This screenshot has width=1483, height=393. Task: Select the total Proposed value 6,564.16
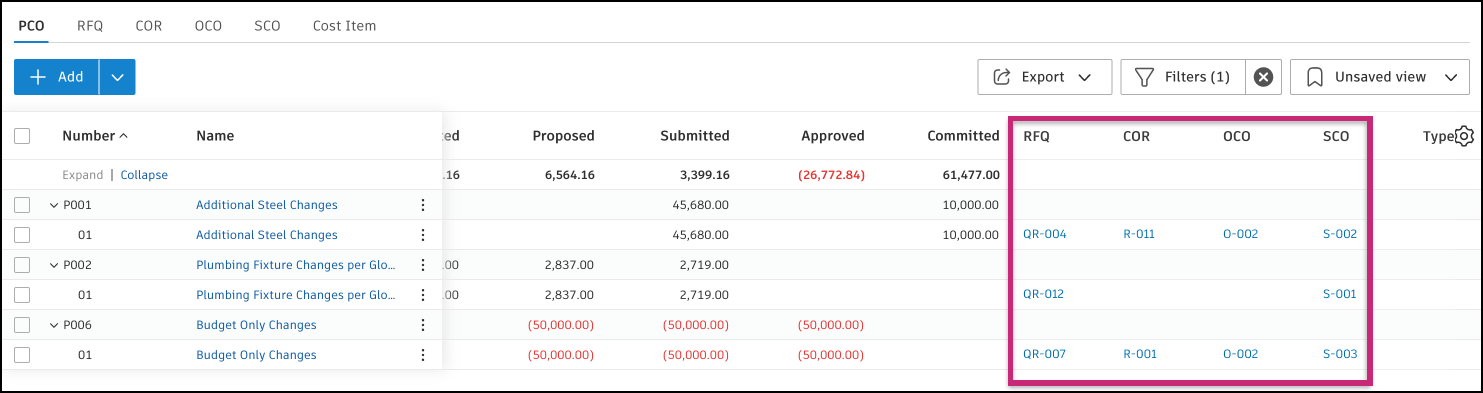(570, 175)
